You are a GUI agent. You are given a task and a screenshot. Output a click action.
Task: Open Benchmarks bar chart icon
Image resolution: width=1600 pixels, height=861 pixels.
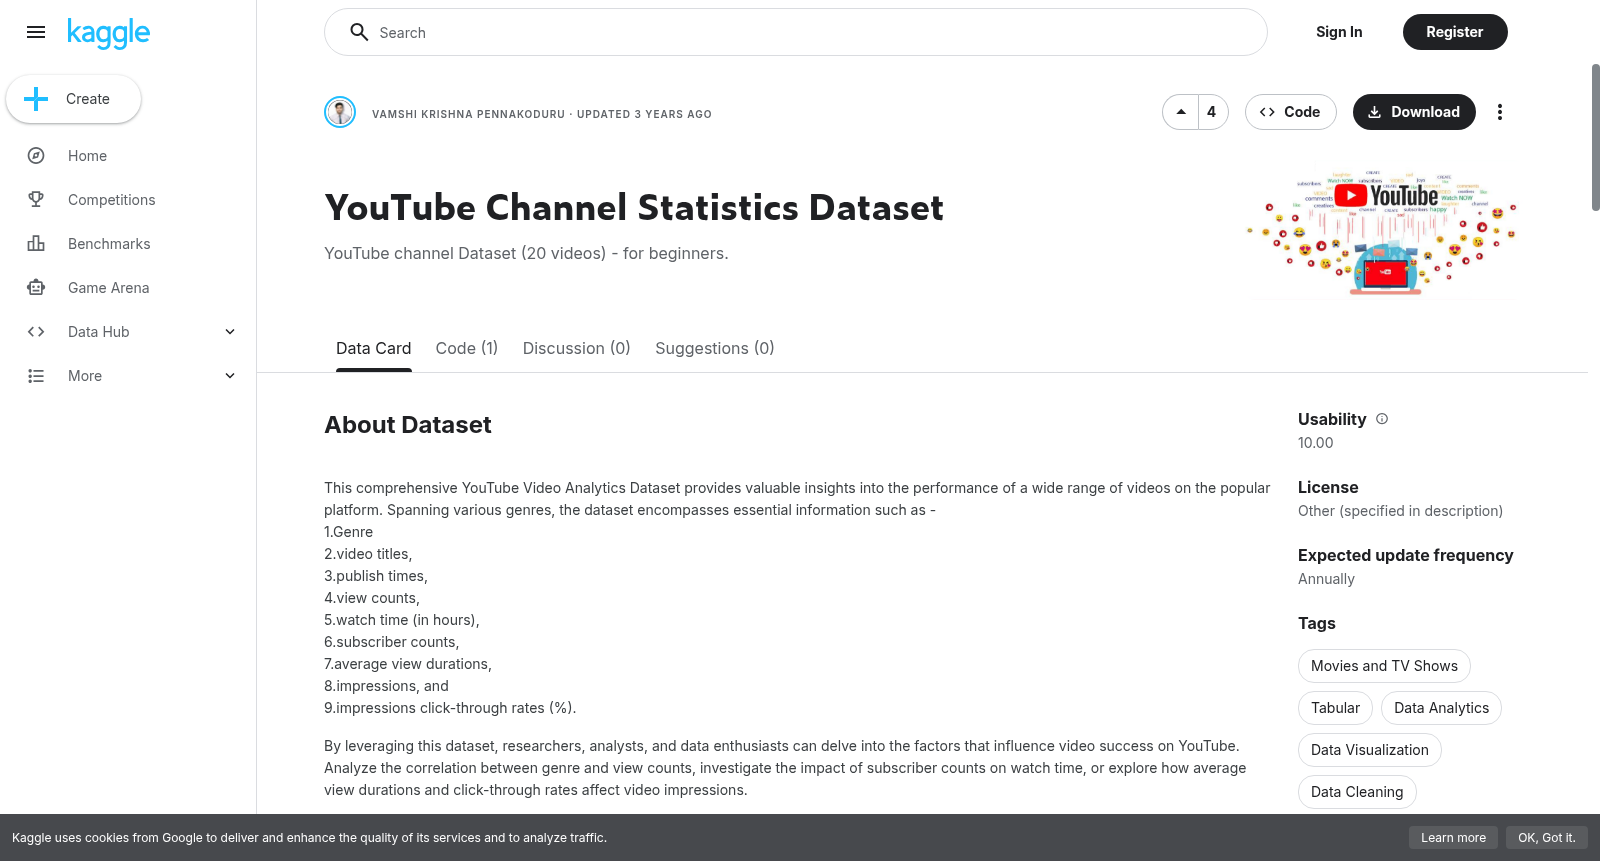point(36,244)
